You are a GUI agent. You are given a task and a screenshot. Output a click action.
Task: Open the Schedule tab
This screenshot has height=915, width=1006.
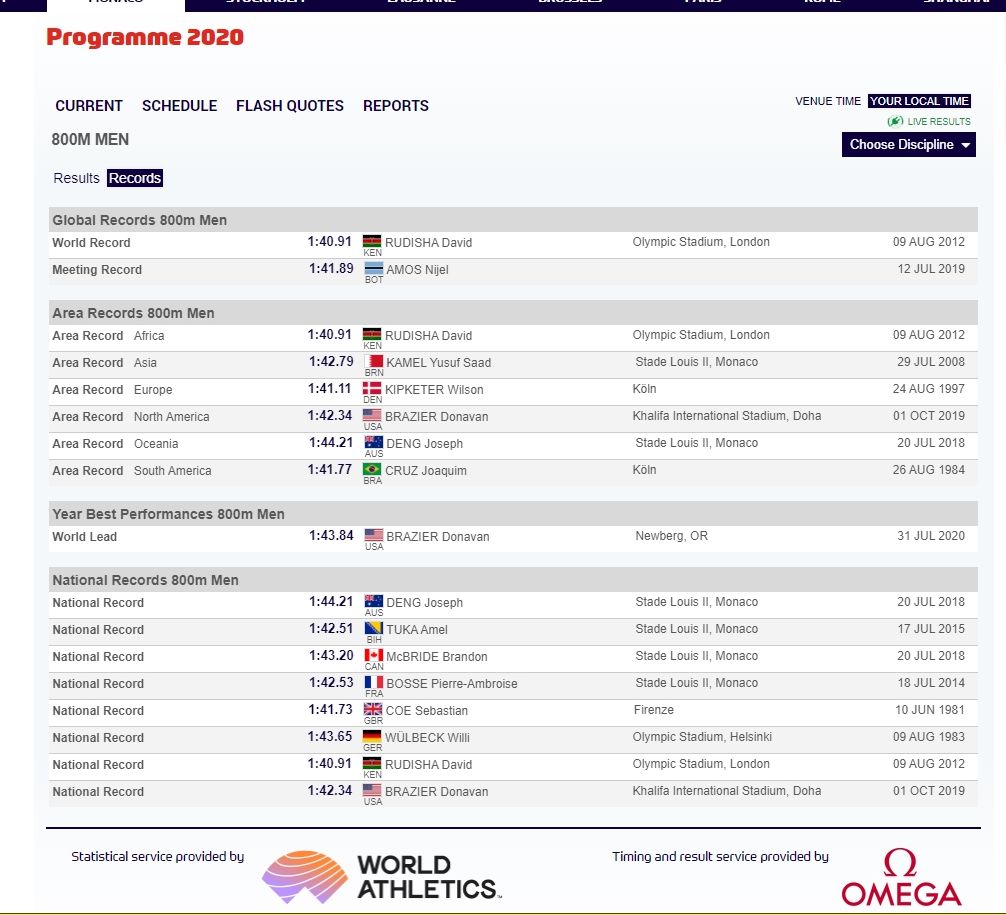pos(179,106)
